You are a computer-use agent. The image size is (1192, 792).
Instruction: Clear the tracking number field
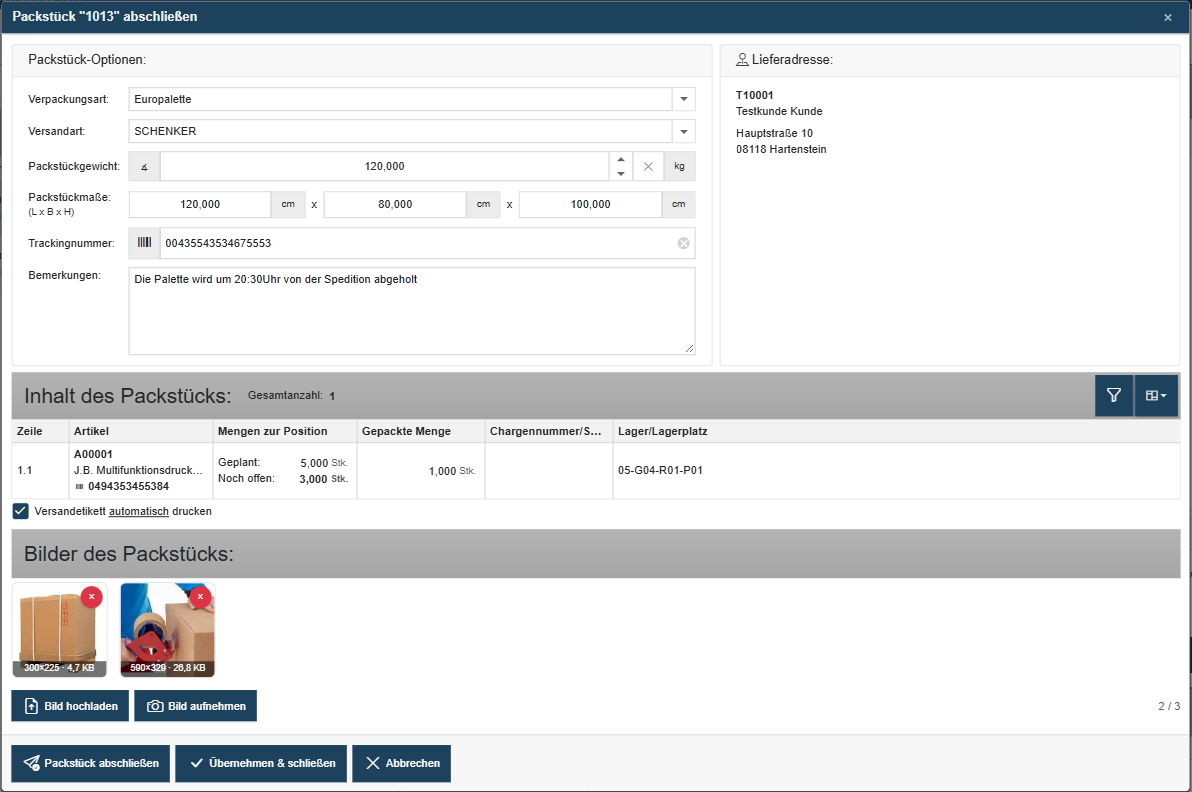[x=683, y=243]
